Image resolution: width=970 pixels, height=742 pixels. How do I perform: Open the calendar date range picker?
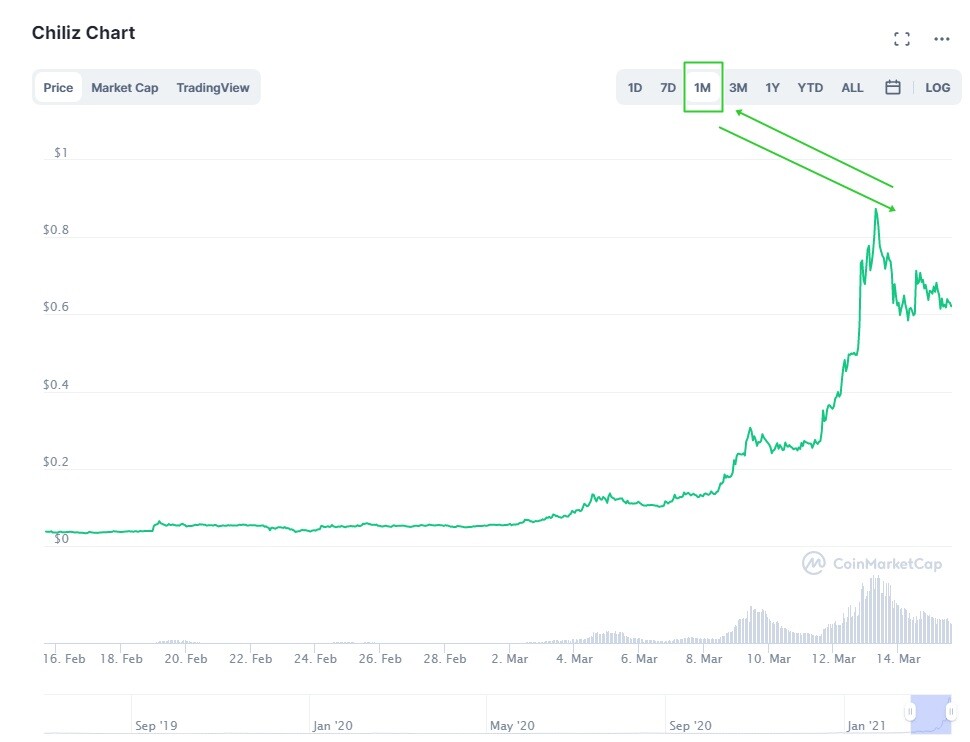pyautogui.click(x=893, y=87)
